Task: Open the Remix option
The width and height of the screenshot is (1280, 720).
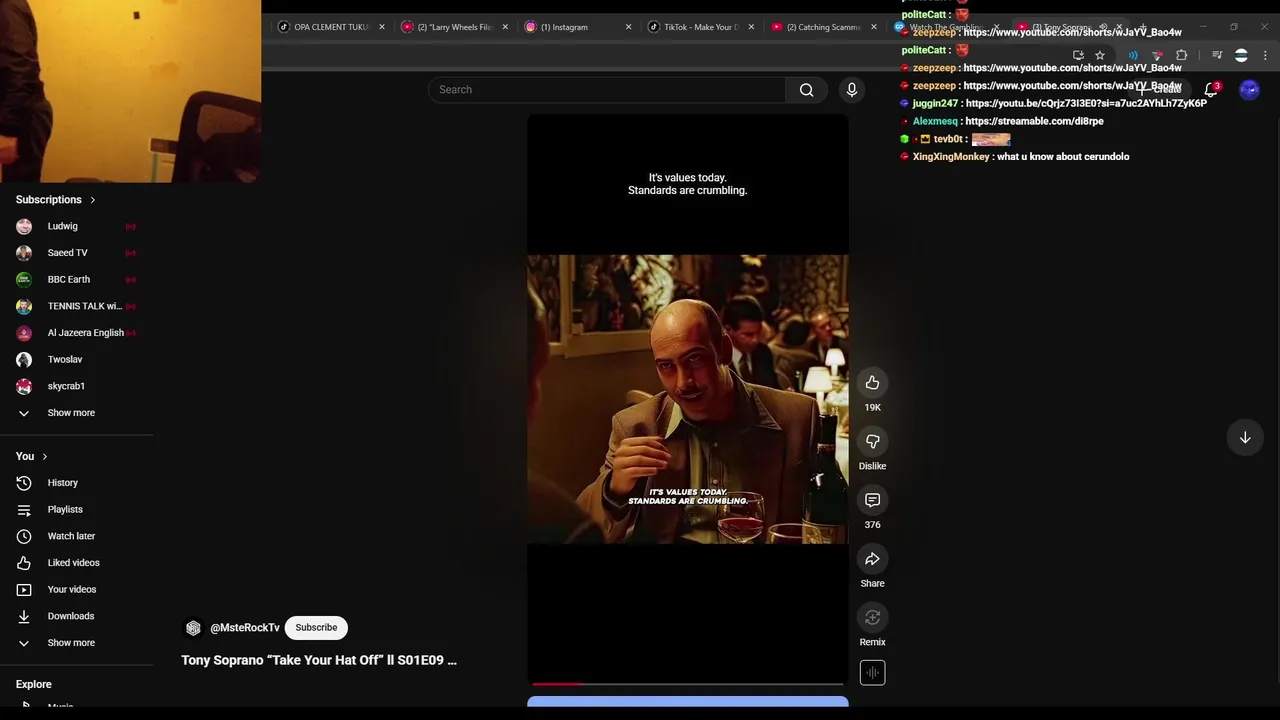Action: [872, 618]
